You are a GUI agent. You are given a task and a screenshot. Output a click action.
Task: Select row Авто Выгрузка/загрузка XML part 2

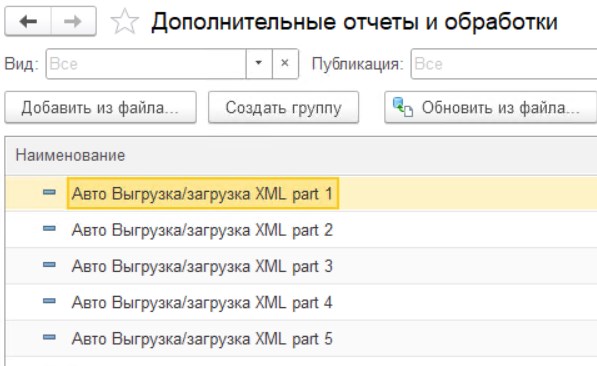[x=301, y=230]
